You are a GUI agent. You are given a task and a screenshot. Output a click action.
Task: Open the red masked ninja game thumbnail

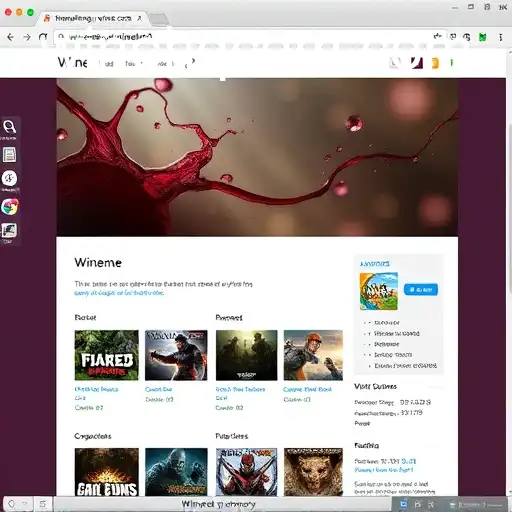[246, 472]
